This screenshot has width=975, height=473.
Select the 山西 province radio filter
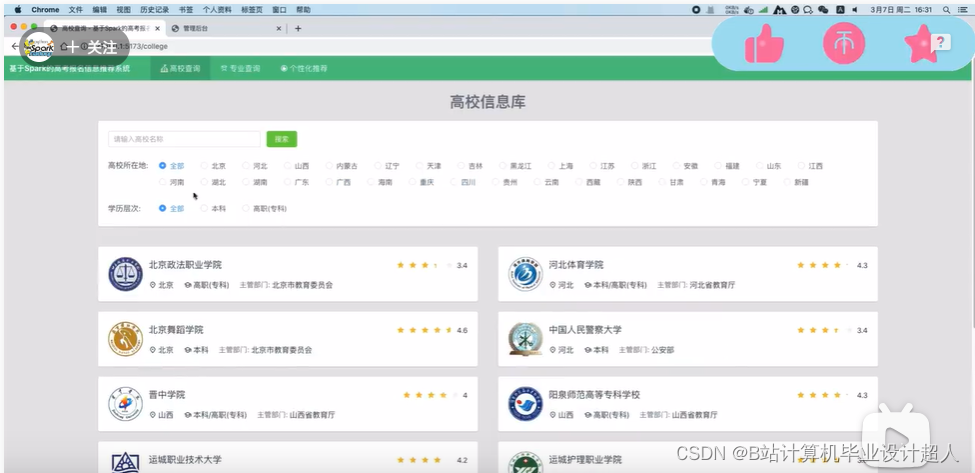(x=287, y=166)
